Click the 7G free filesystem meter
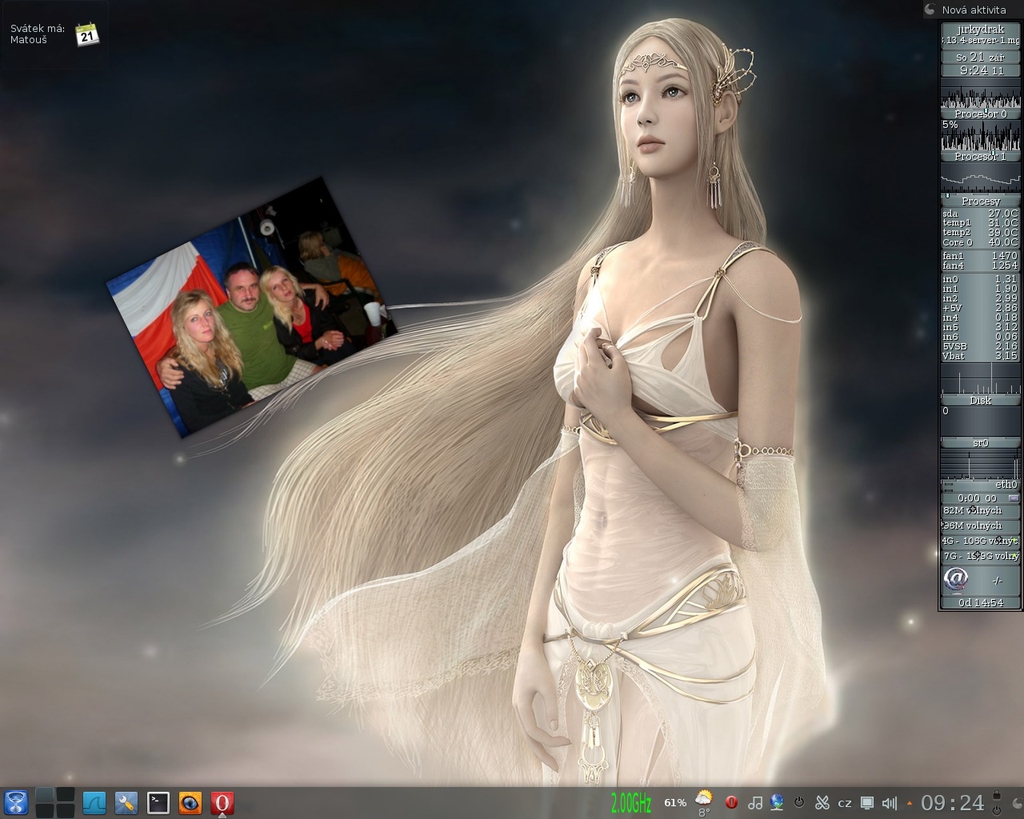 (x=980, y=556)
